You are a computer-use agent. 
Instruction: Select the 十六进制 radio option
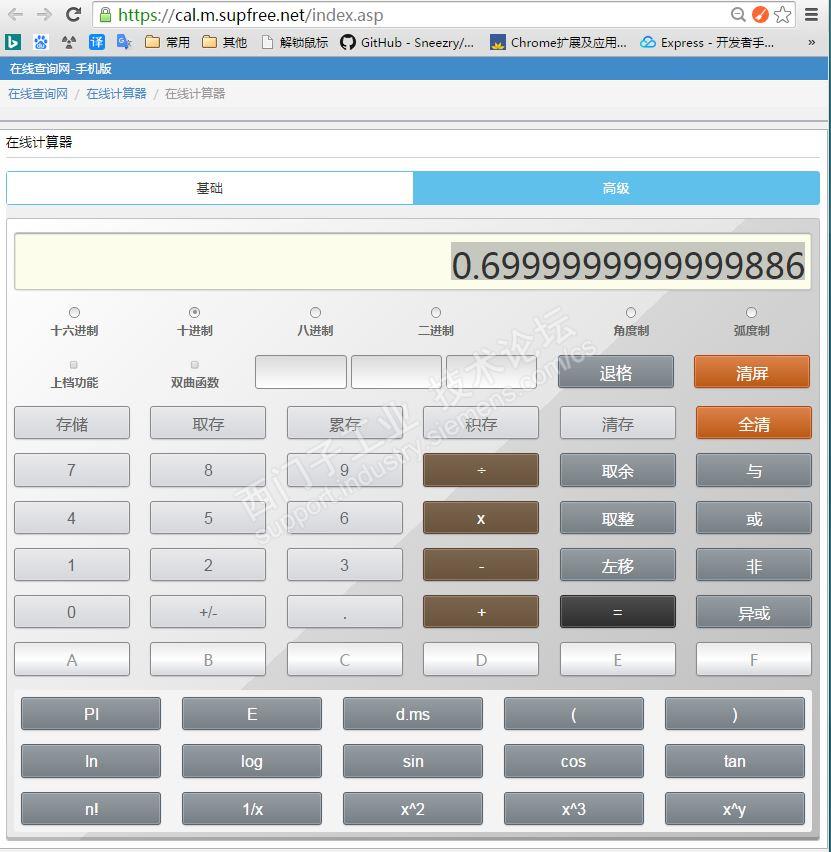[x=74, y=312]
